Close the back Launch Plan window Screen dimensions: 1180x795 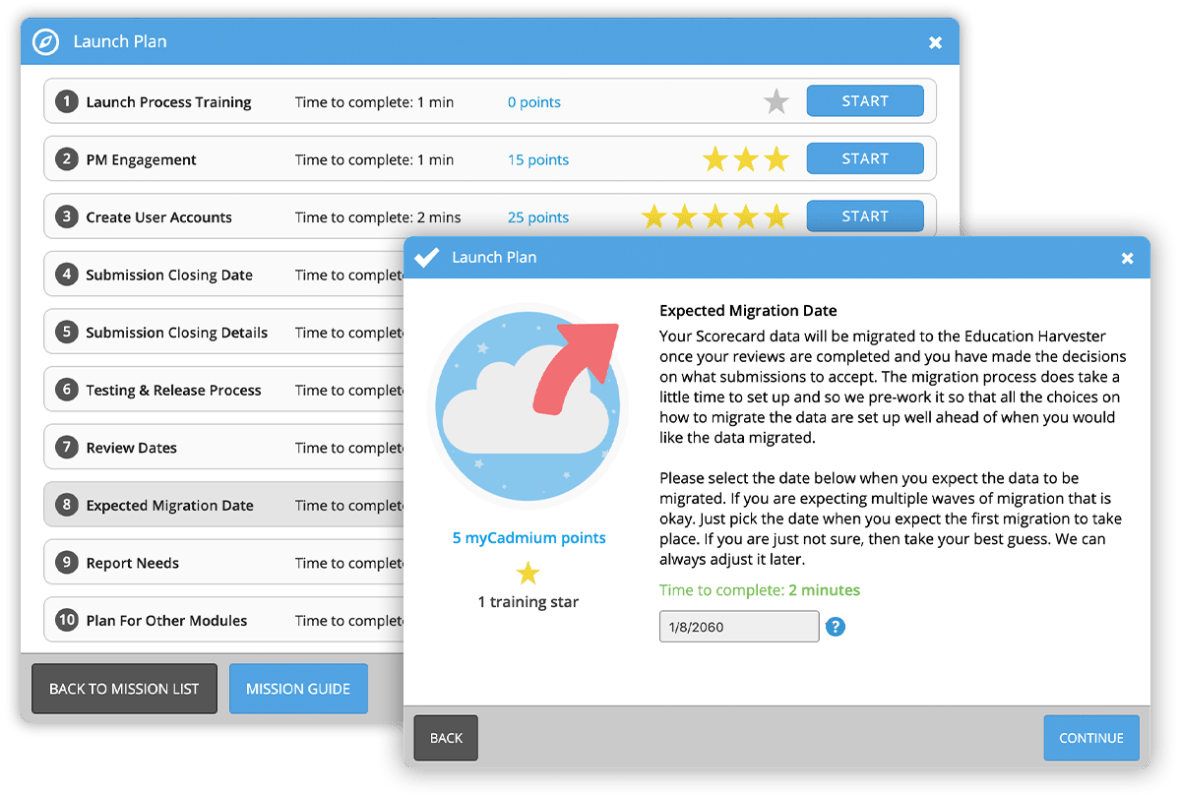(935, 43)
